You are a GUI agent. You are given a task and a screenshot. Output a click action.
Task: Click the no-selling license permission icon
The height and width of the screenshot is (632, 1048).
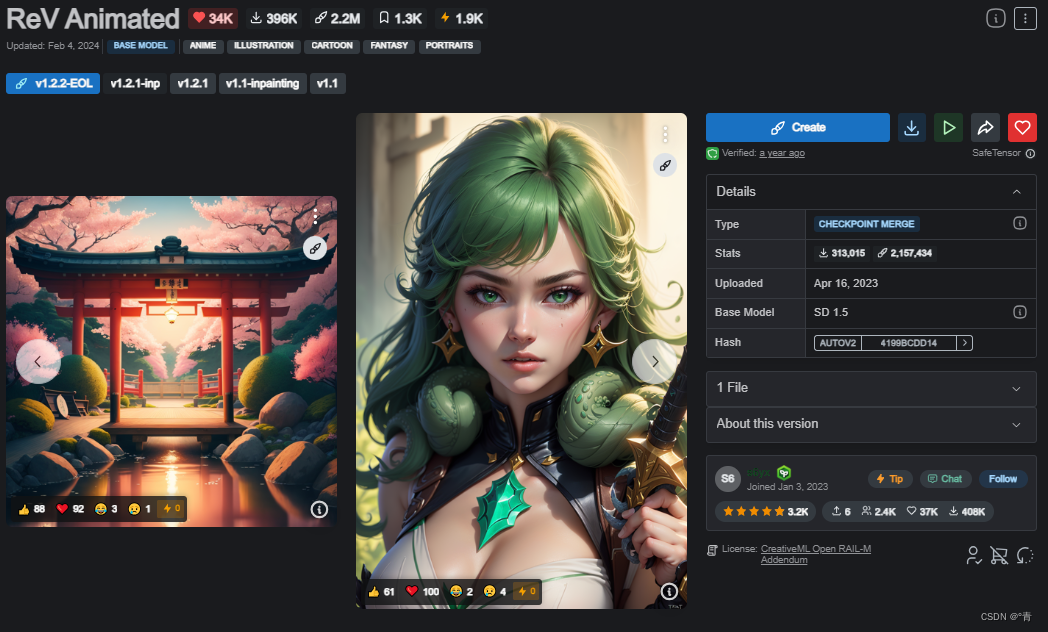999,555
